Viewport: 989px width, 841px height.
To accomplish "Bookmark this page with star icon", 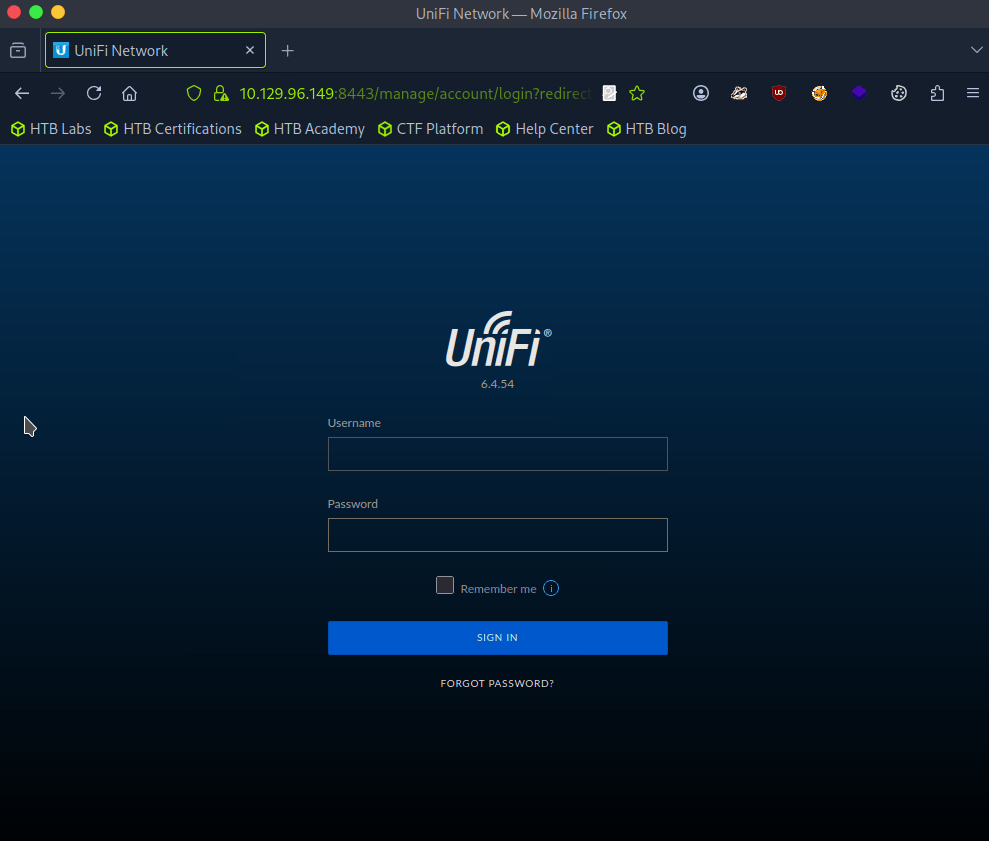I will point(637,93).
